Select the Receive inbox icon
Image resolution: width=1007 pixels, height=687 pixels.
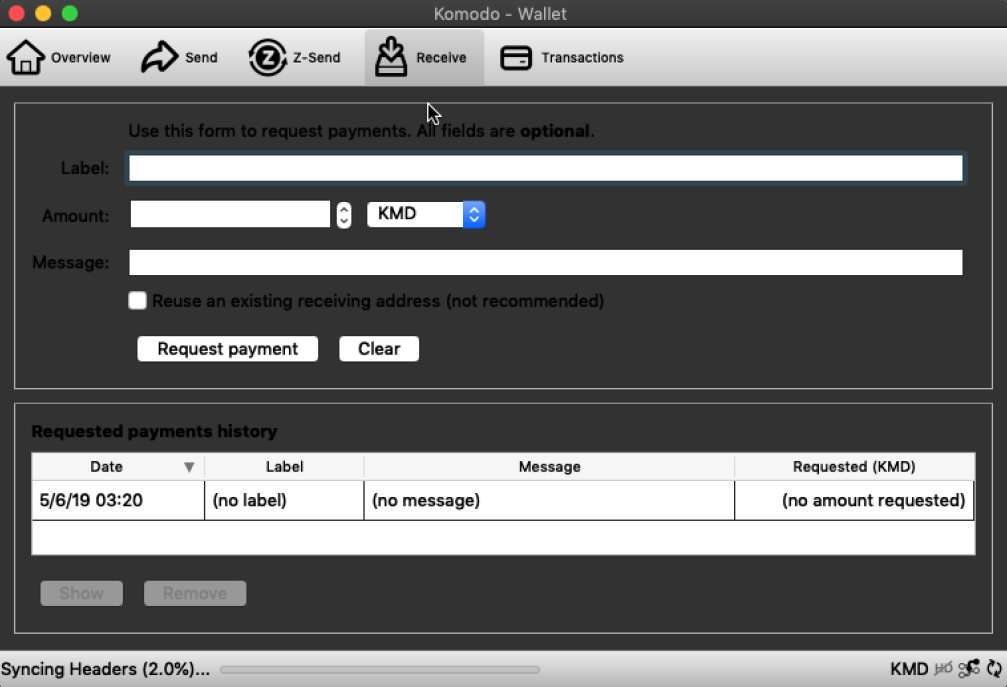[x=391, y=57]
